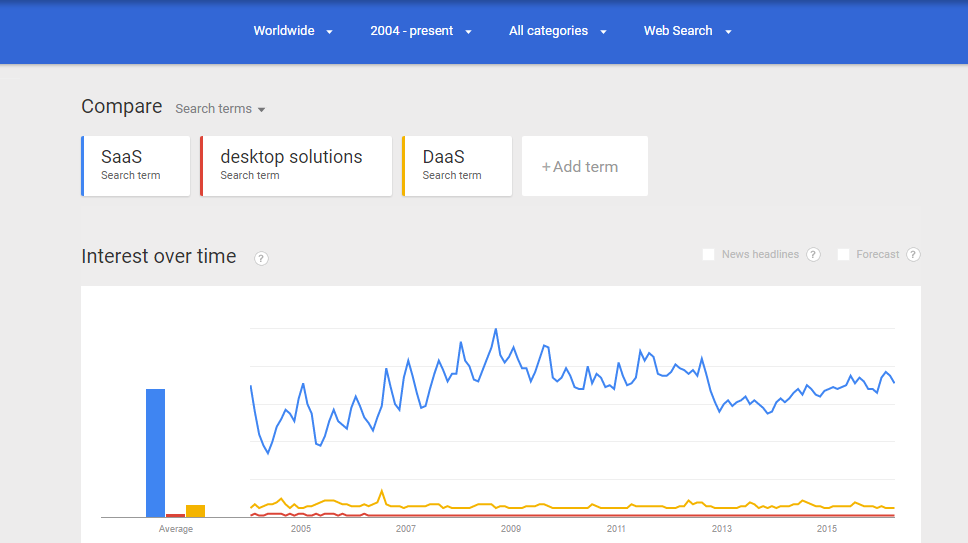This screenshot has height=543, width=968.
Task: Click the yellow DaaS spike near 2007
Action: click(382, 492)
